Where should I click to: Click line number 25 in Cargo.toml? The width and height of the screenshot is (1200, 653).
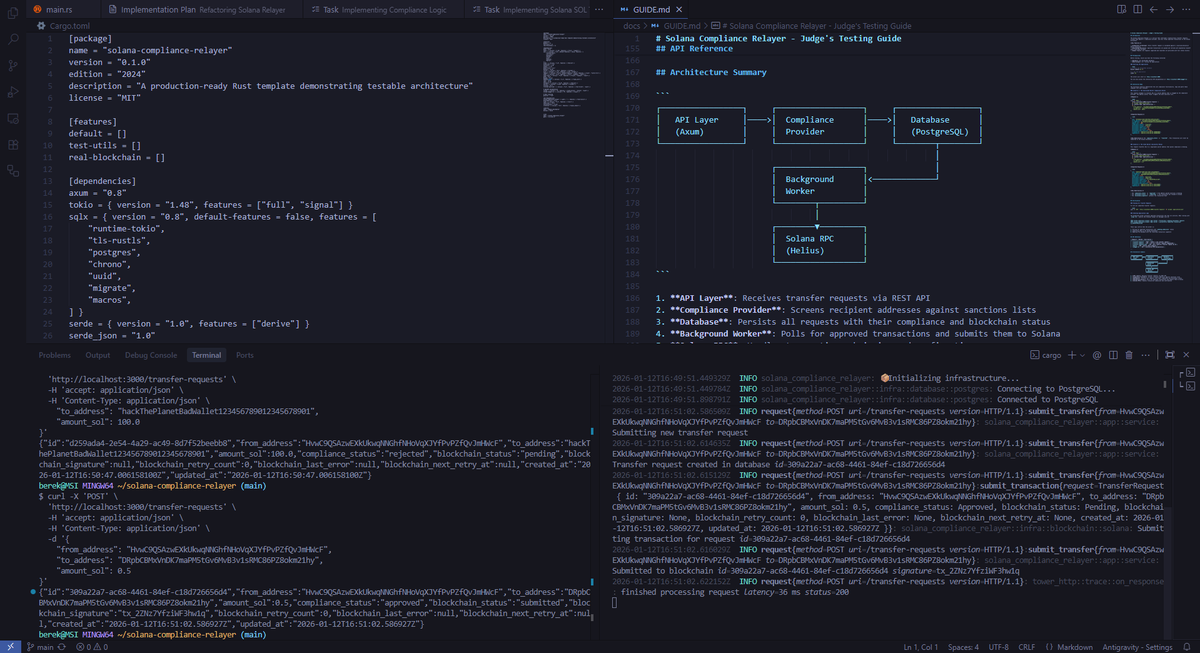coord(47,325)
